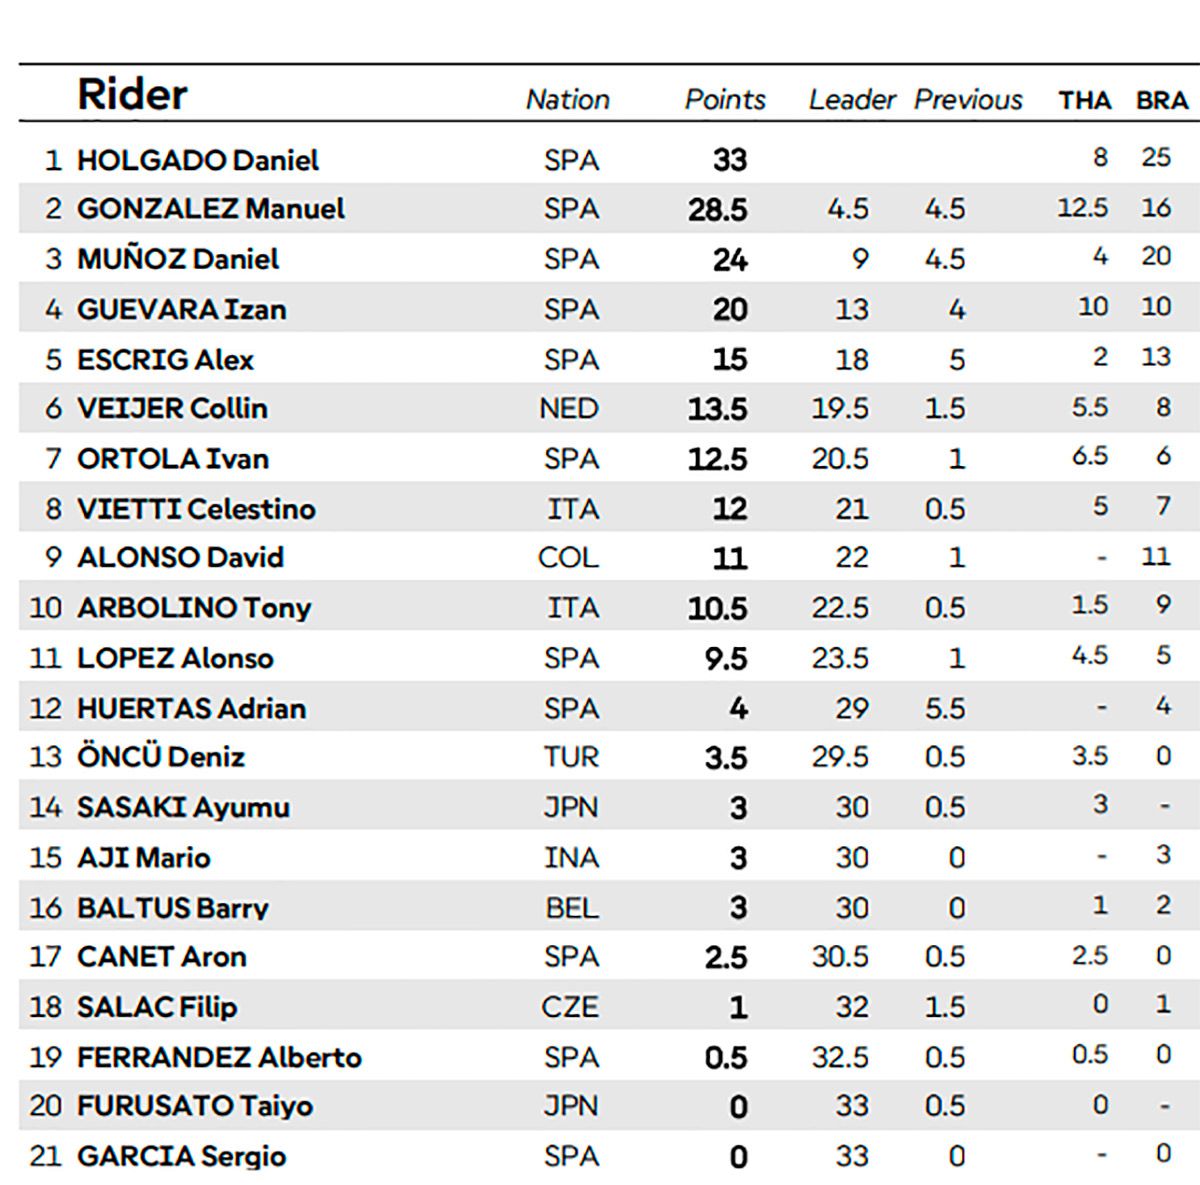
Task: Click VIETTI Celestino's name
Action: pos(196,509)
